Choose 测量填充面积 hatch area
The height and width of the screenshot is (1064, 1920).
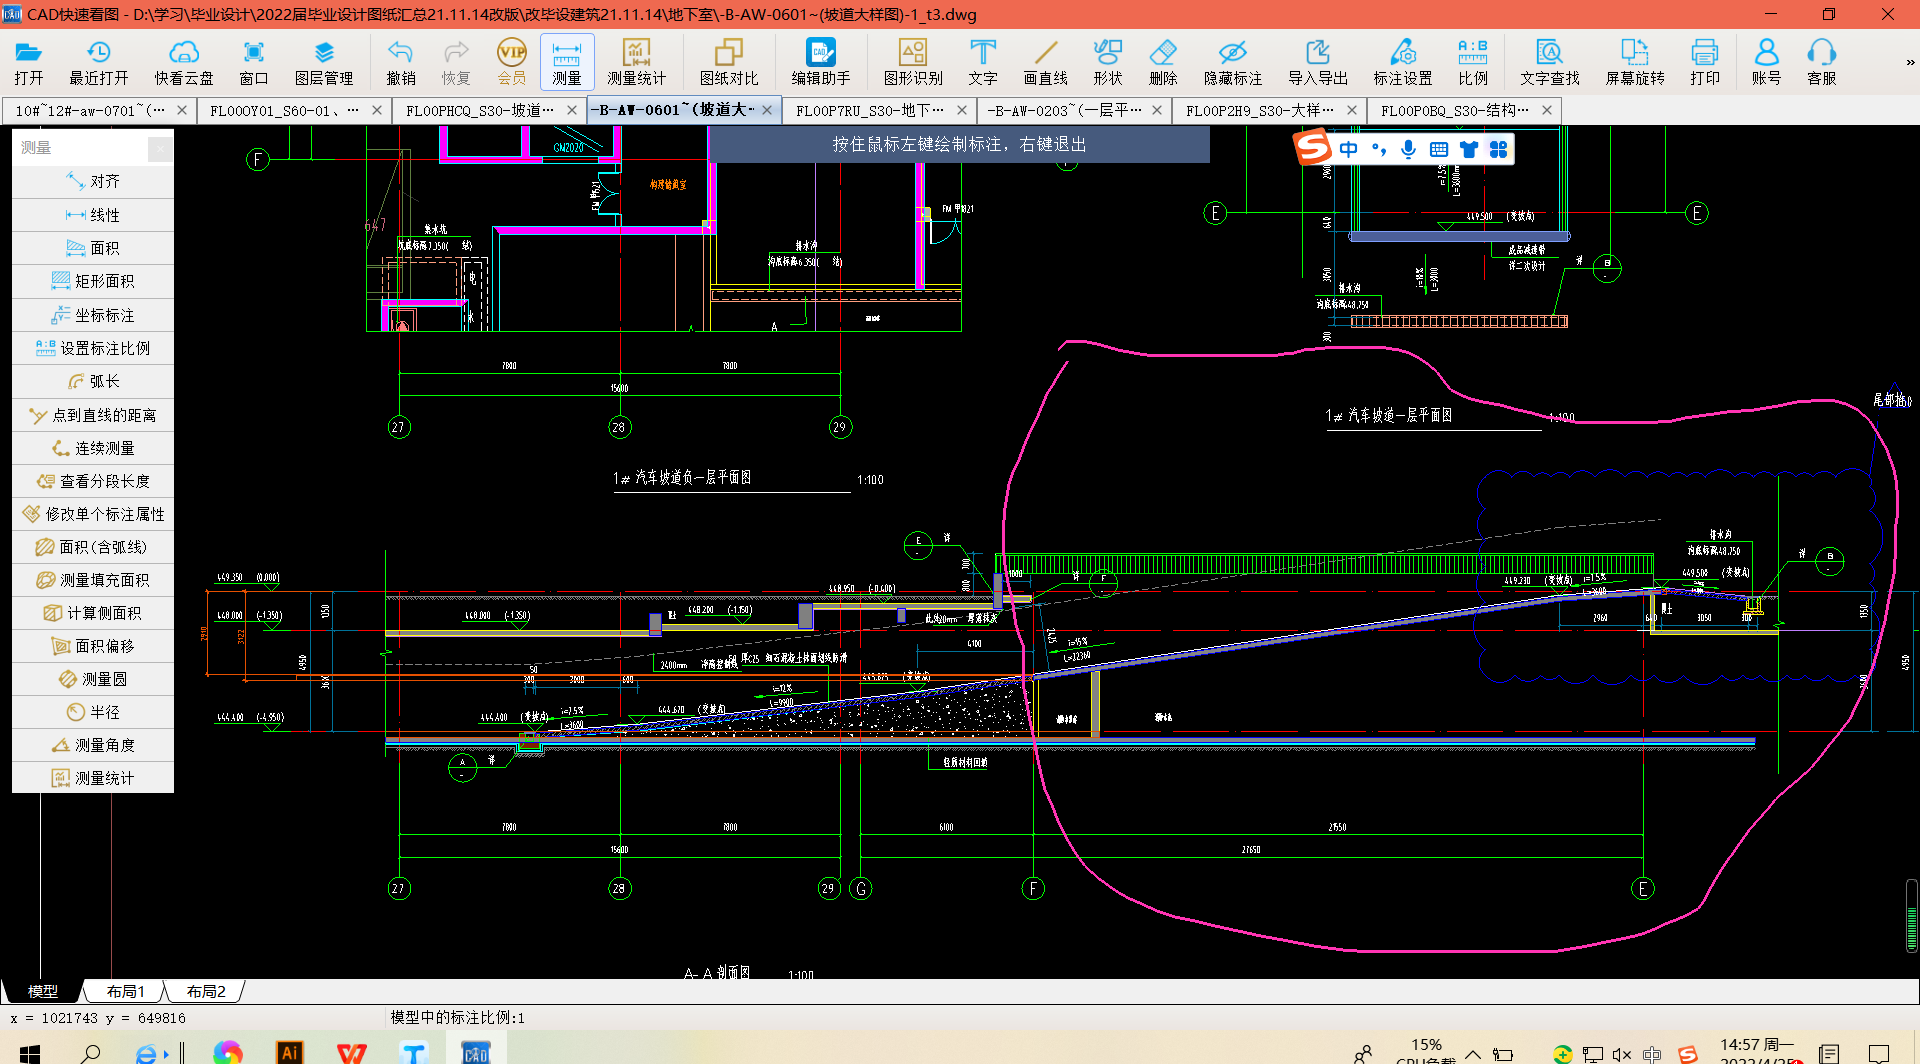click(x=93, y=580)
